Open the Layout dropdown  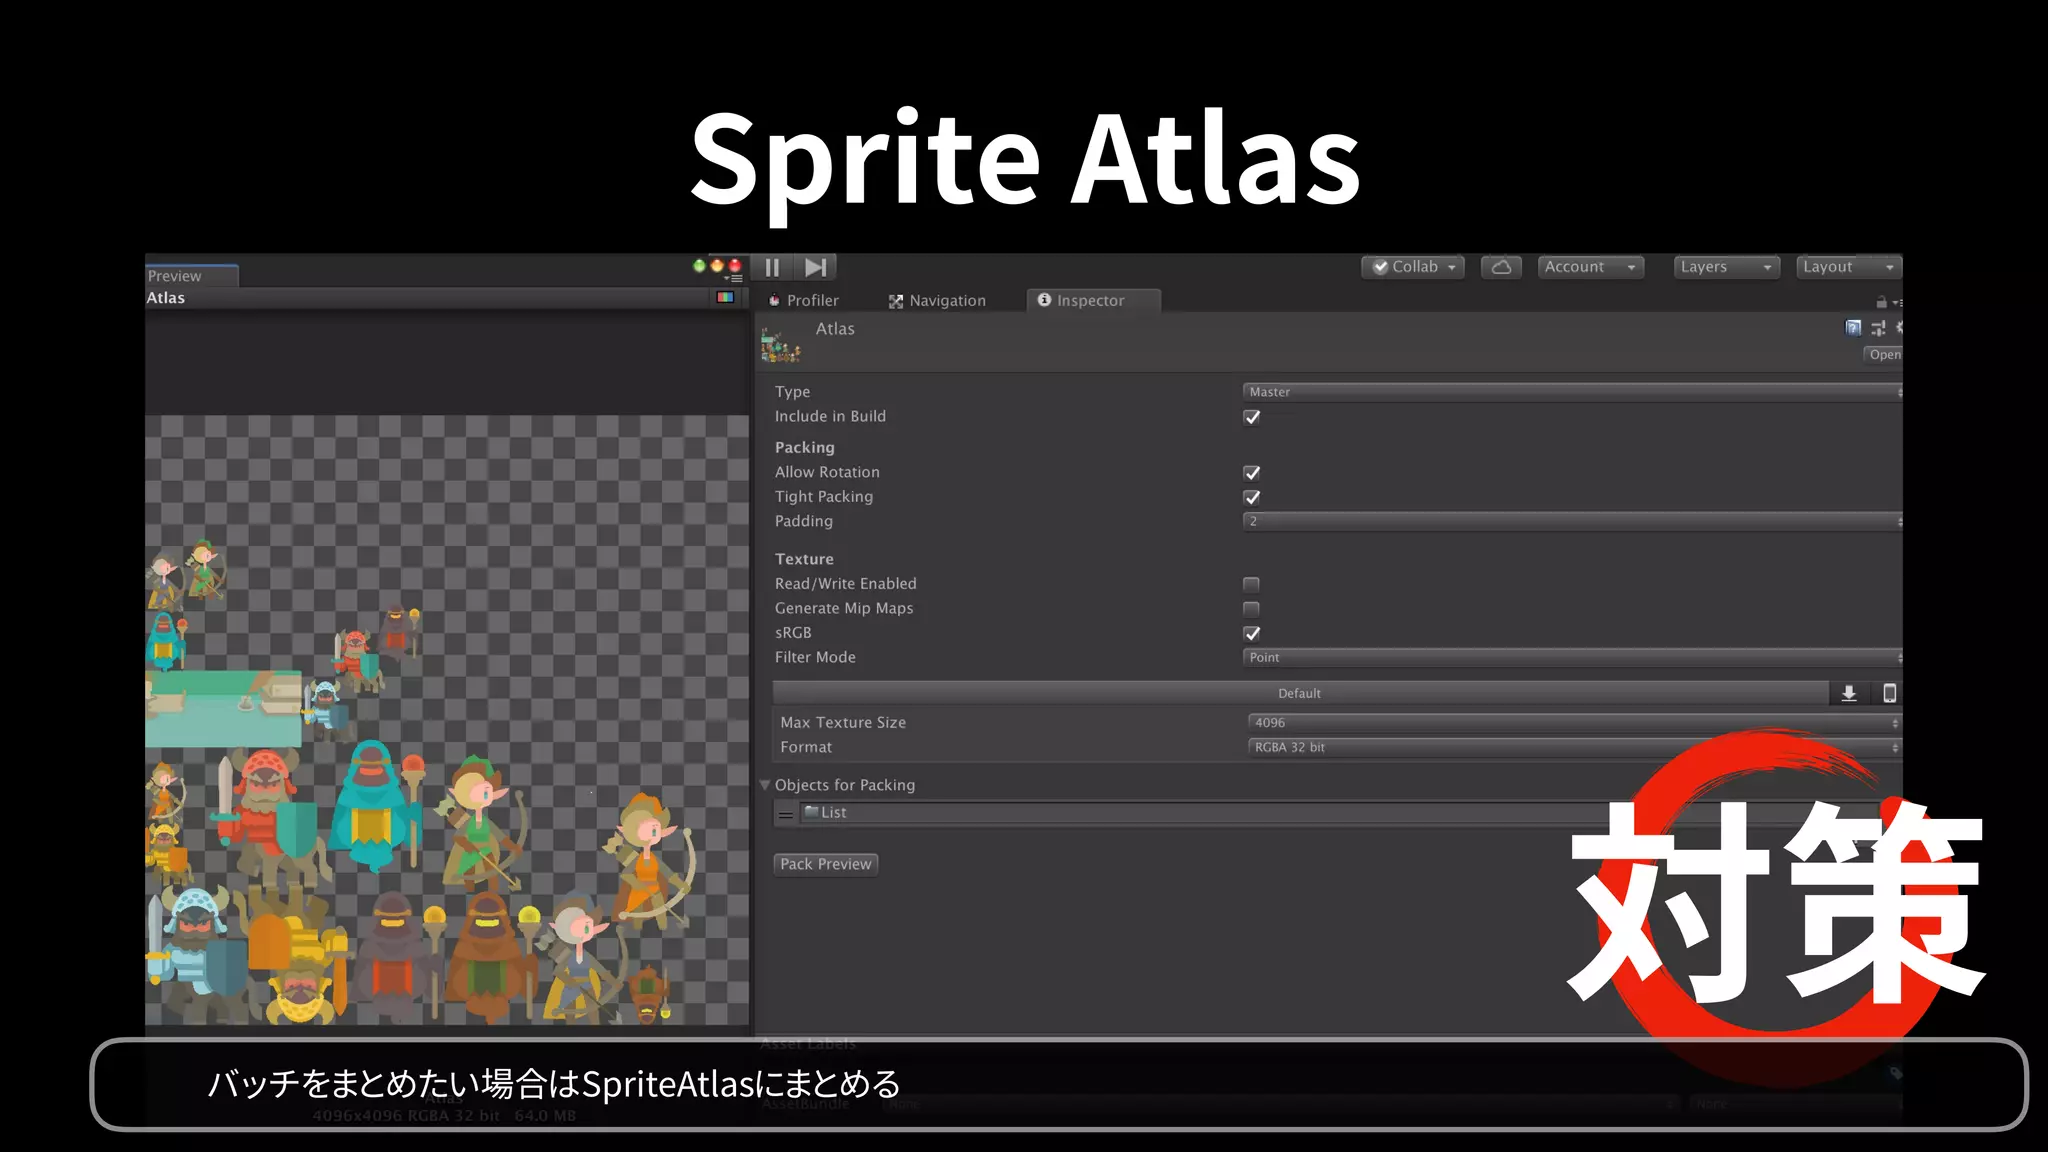click(1848, 267)
